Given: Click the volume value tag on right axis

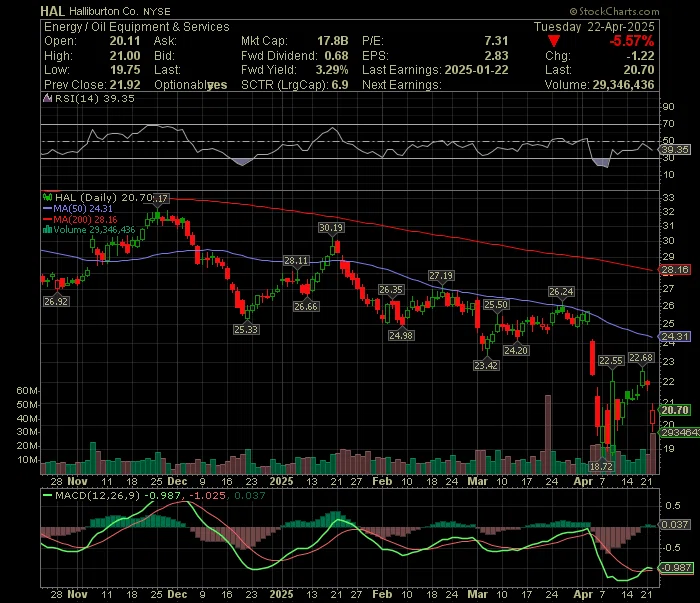Looking at the screenshot, I should 679,432.
